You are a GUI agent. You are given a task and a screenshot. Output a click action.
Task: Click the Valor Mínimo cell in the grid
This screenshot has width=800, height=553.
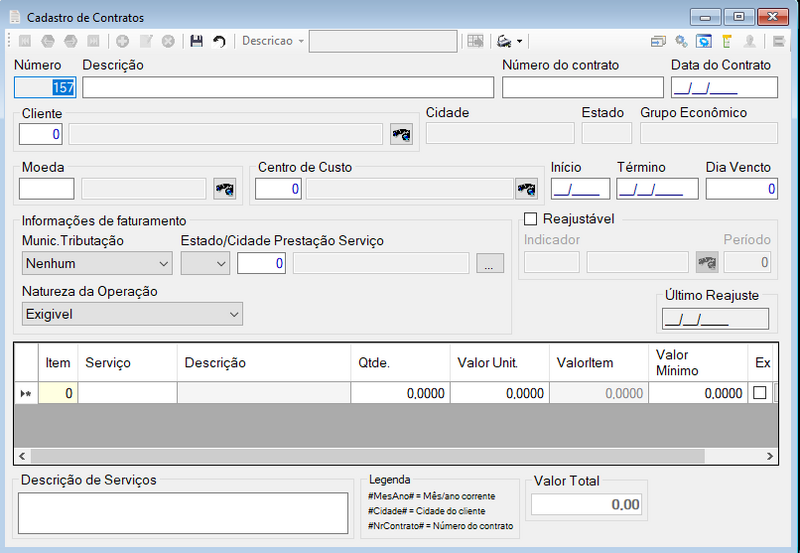point(698,393)
